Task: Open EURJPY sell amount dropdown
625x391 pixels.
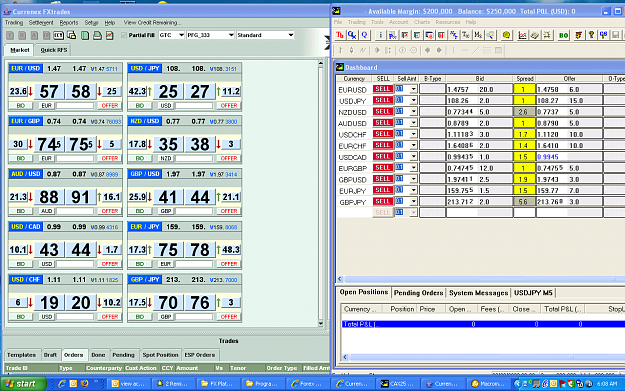Action: 413,191
